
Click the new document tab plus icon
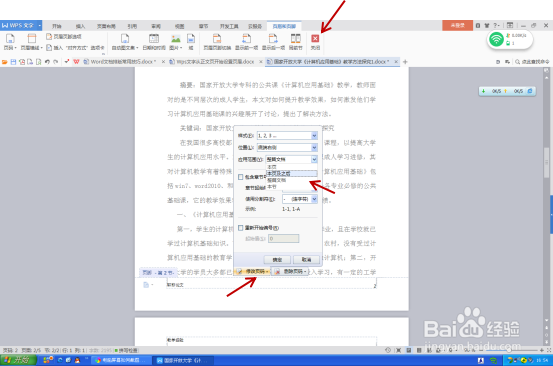point(405,62)
